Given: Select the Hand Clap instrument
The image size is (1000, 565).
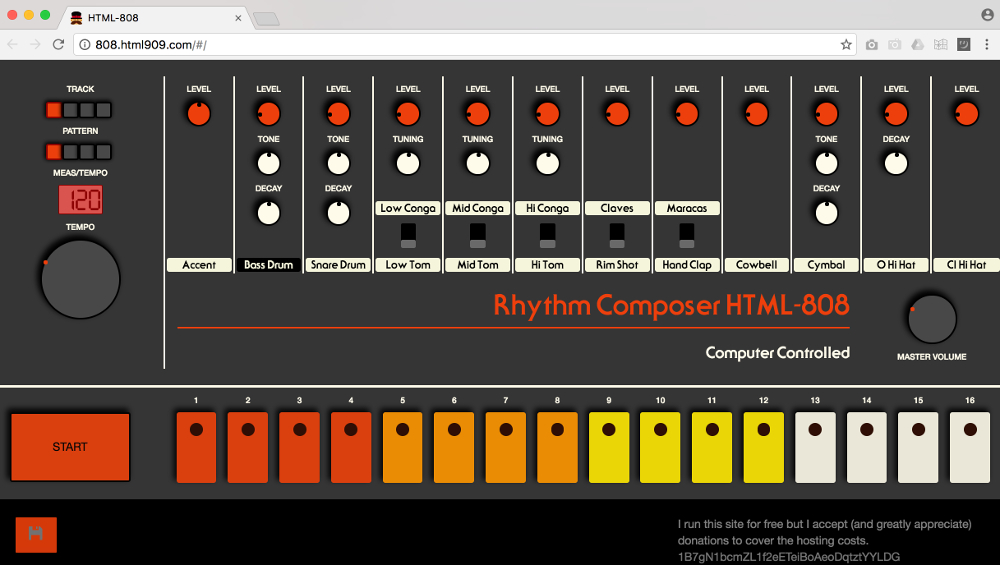Looking at the screenshot, I should [687, 265].
